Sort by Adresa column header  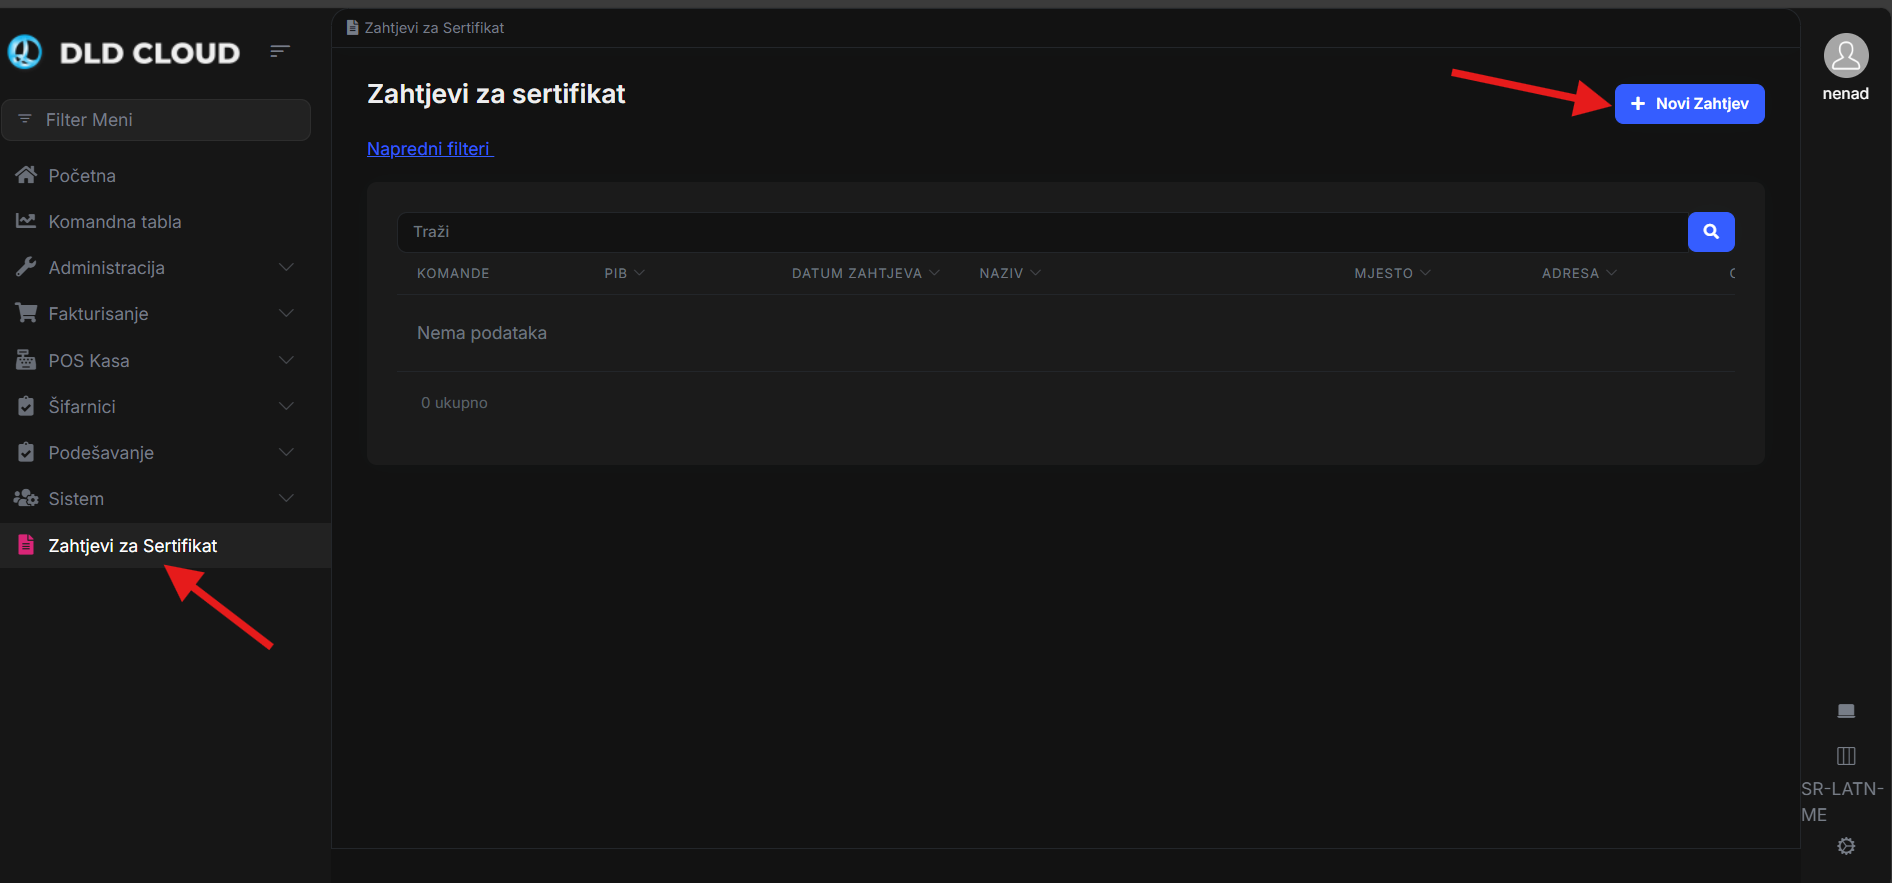1579,273
